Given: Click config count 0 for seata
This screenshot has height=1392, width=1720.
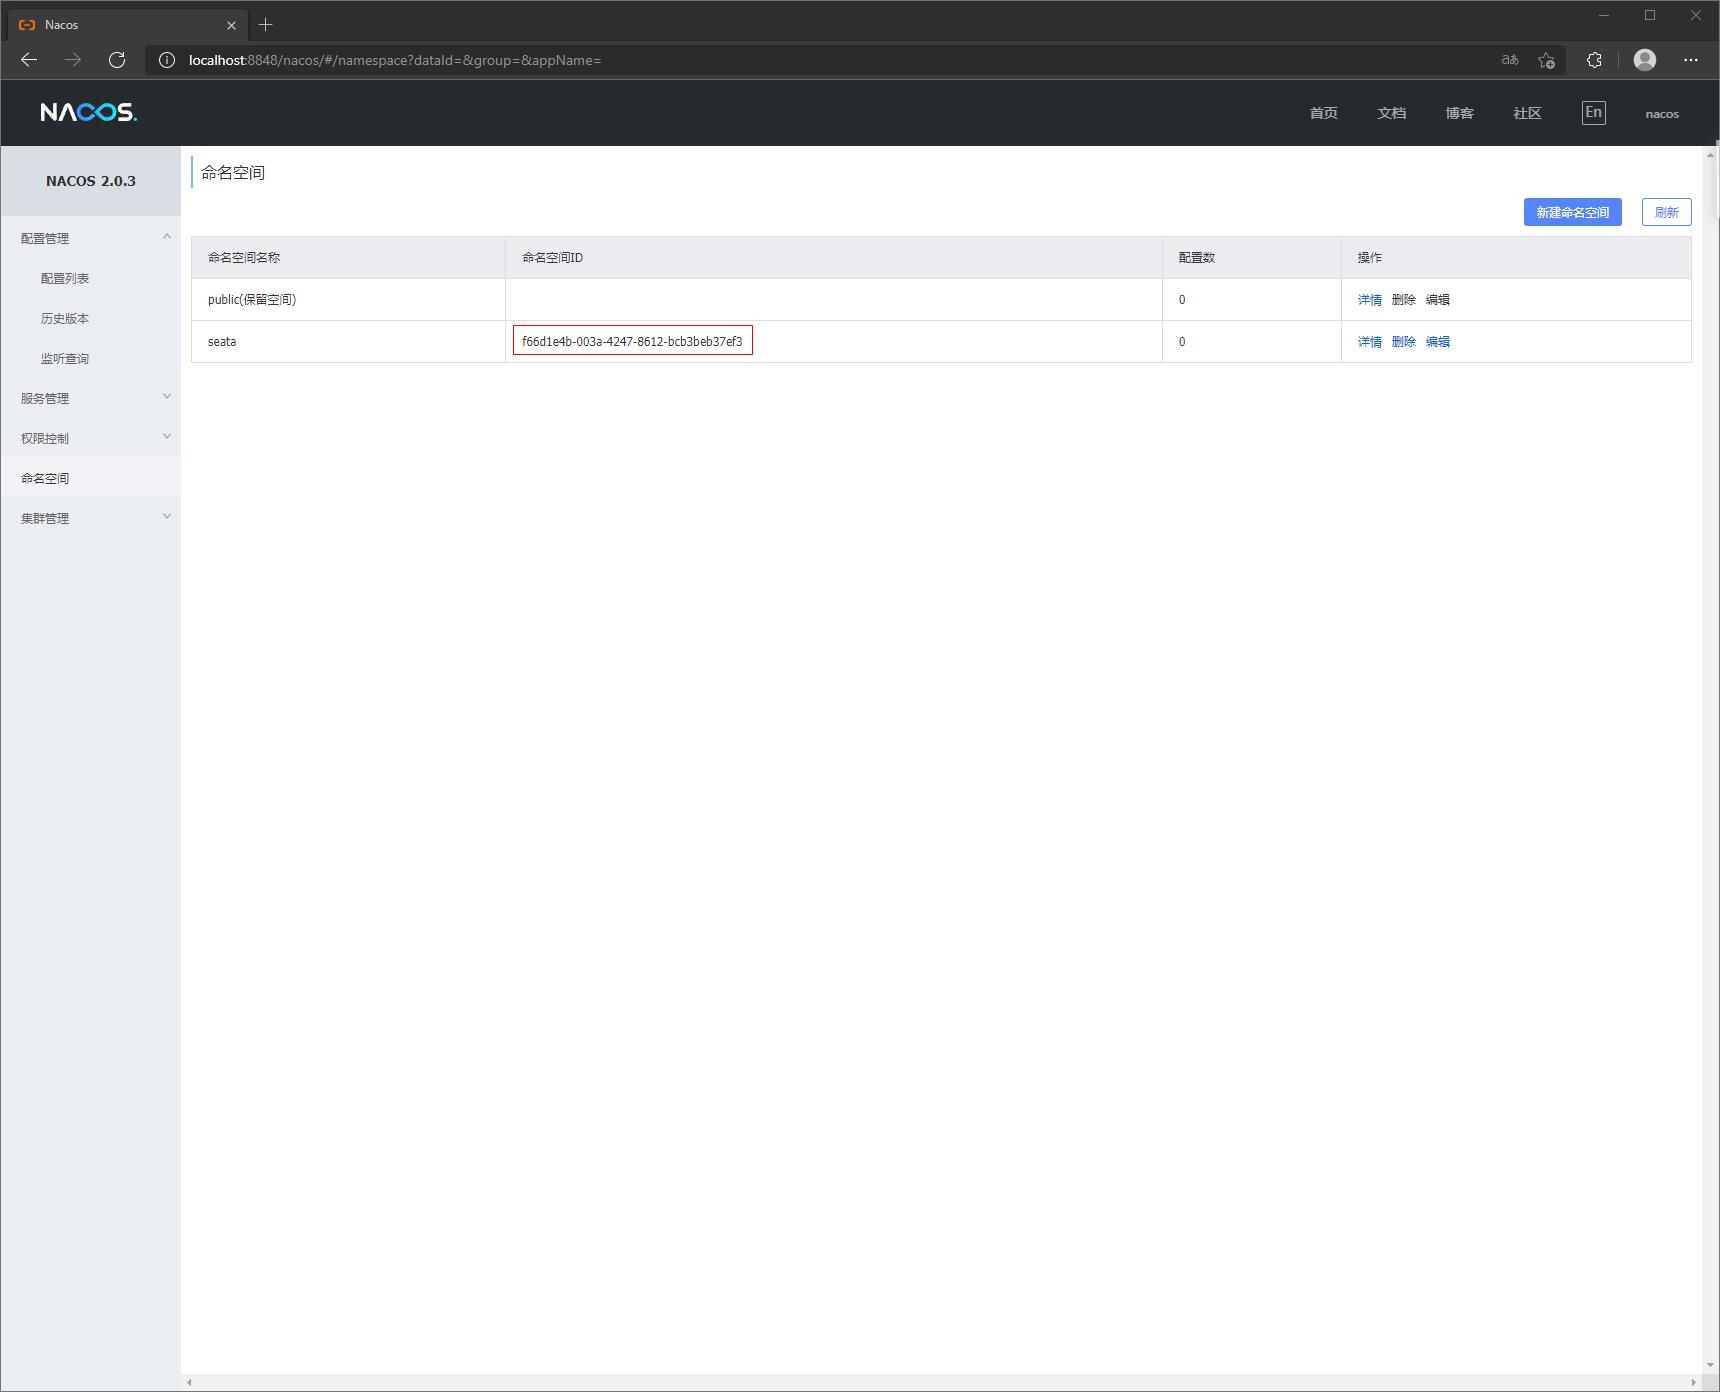Looking at the screenshot, I should coord(1182,342).
